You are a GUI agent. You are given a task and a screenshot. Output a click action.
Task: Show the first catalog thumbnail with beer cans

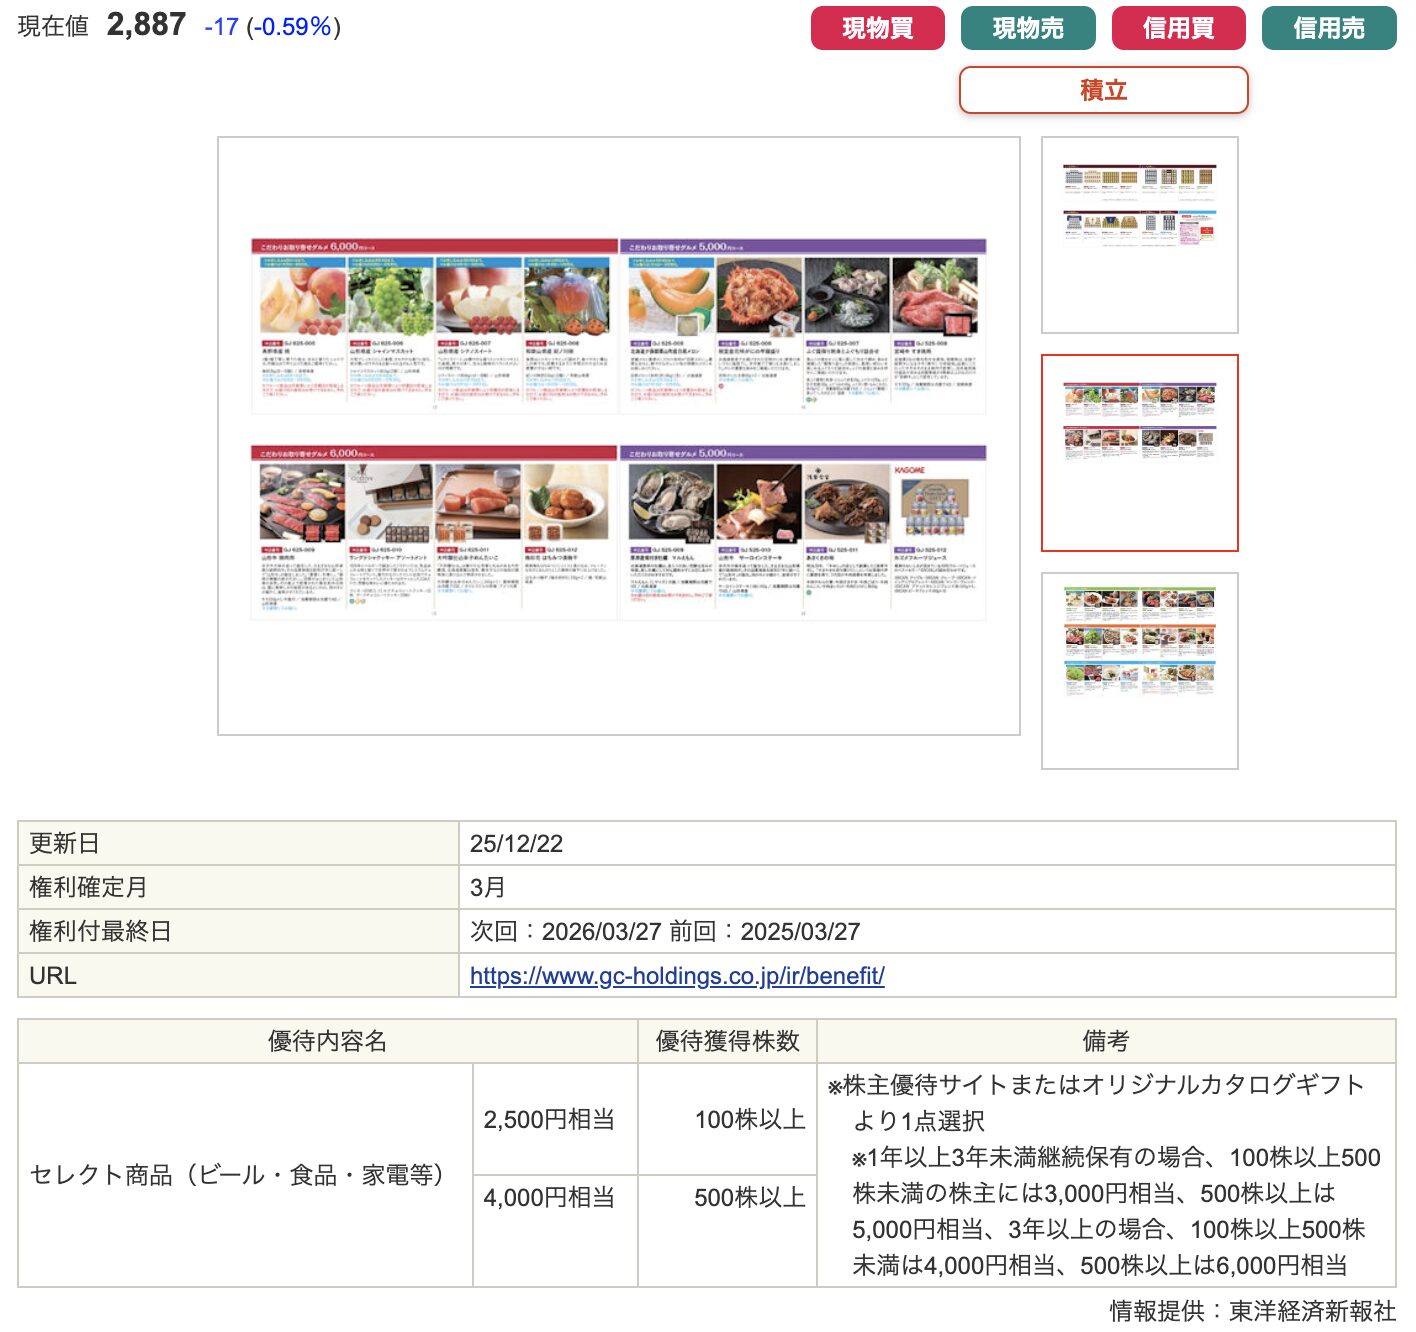(1139, 234)
